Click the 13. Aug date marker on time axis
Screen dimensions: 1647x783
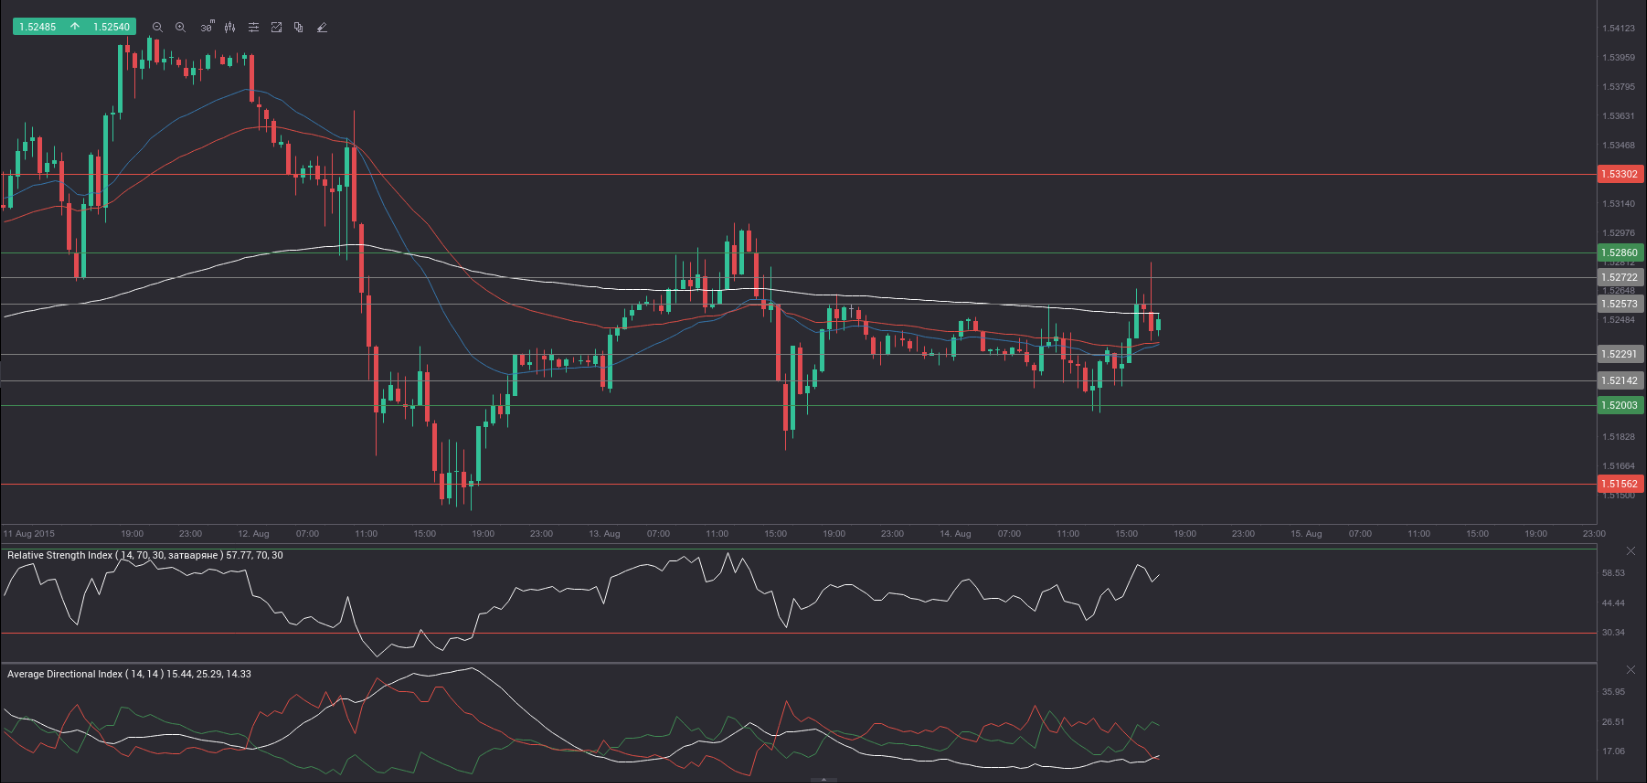(x=604, y=534)
